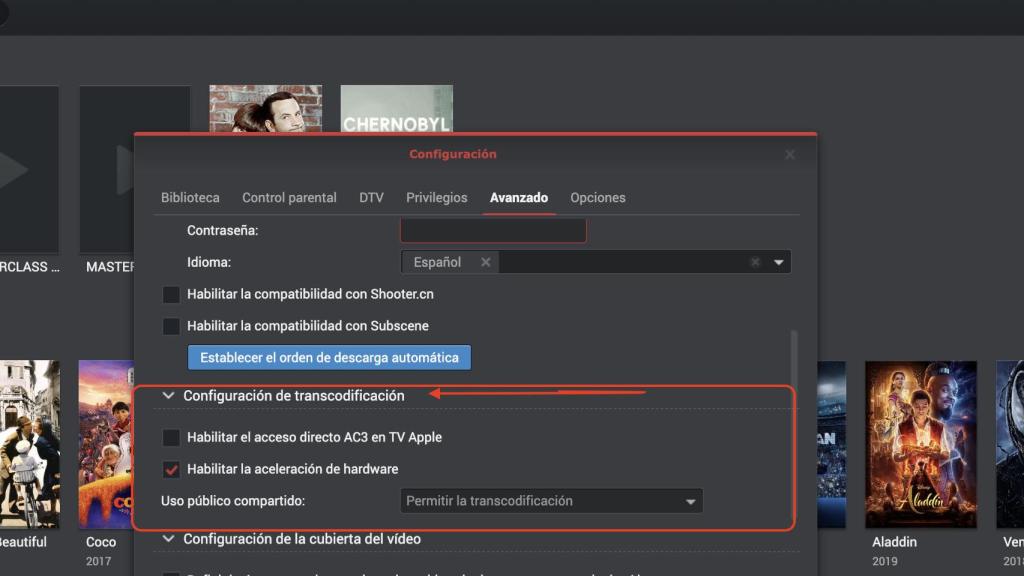Remove the Español language tag
The width and height of the screenshot is (1024, 576).
486,261
